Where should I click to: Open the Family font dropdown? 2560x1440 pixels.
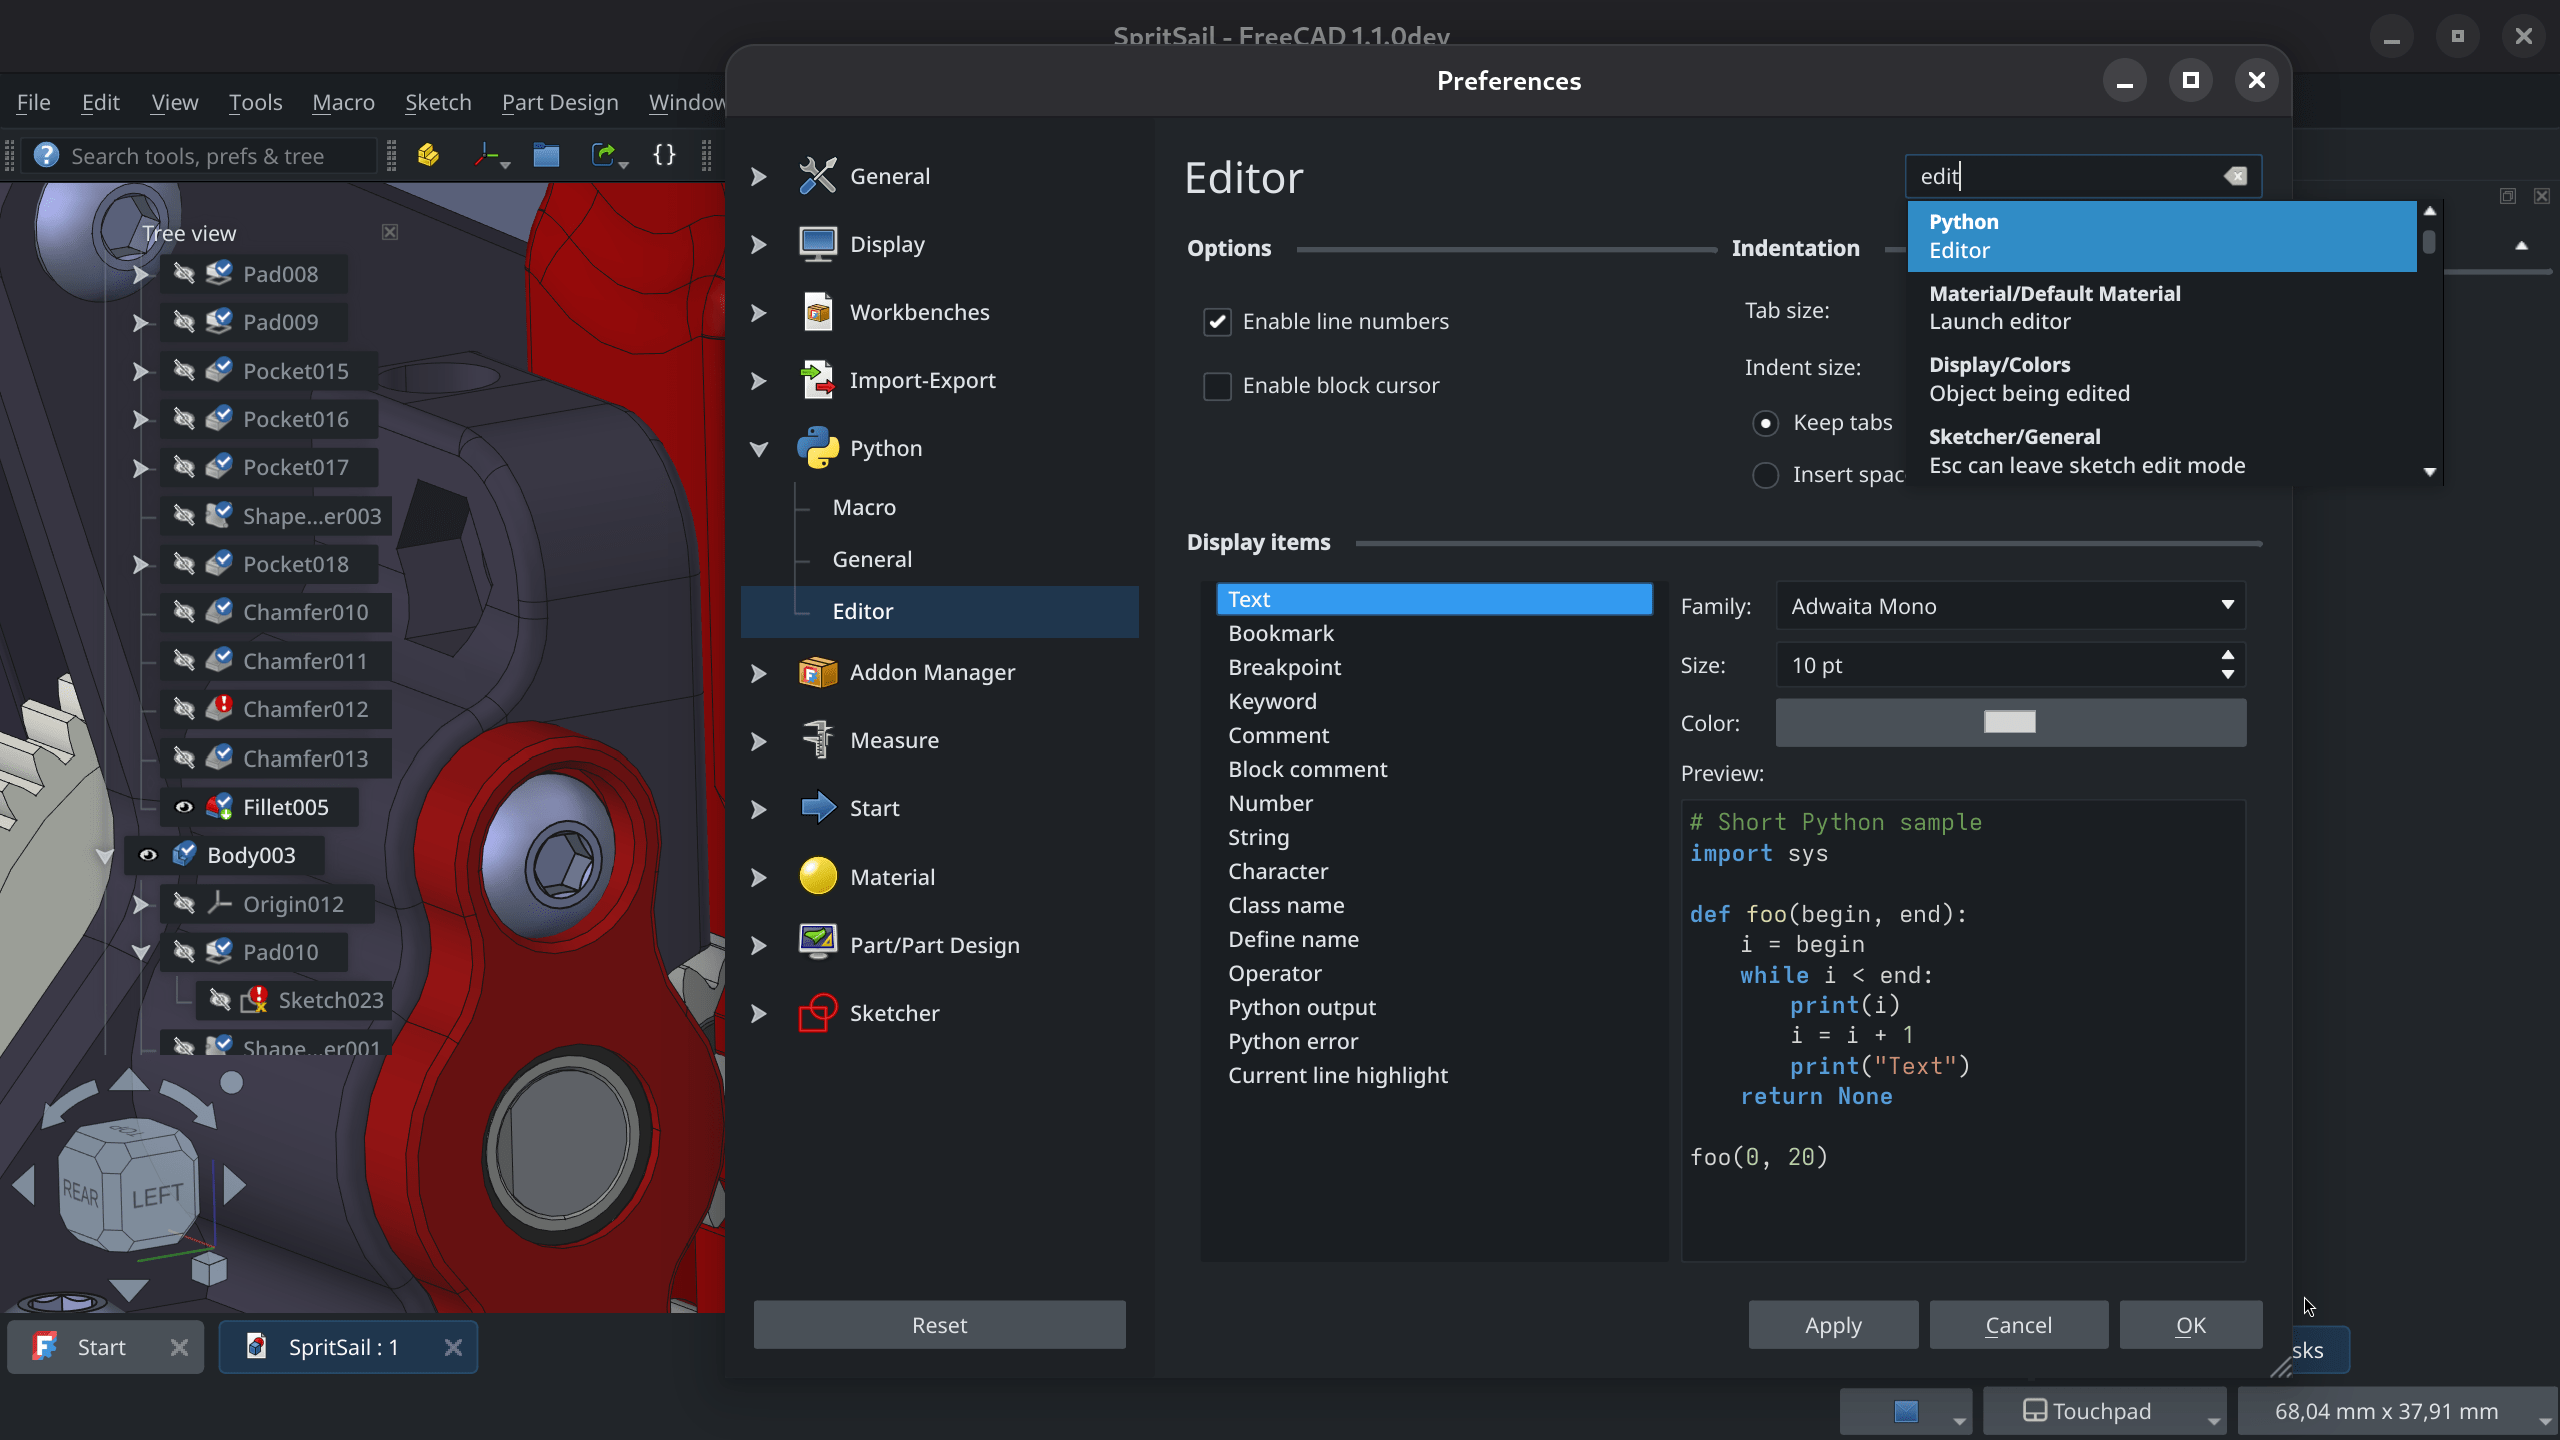coord(2010,606)
